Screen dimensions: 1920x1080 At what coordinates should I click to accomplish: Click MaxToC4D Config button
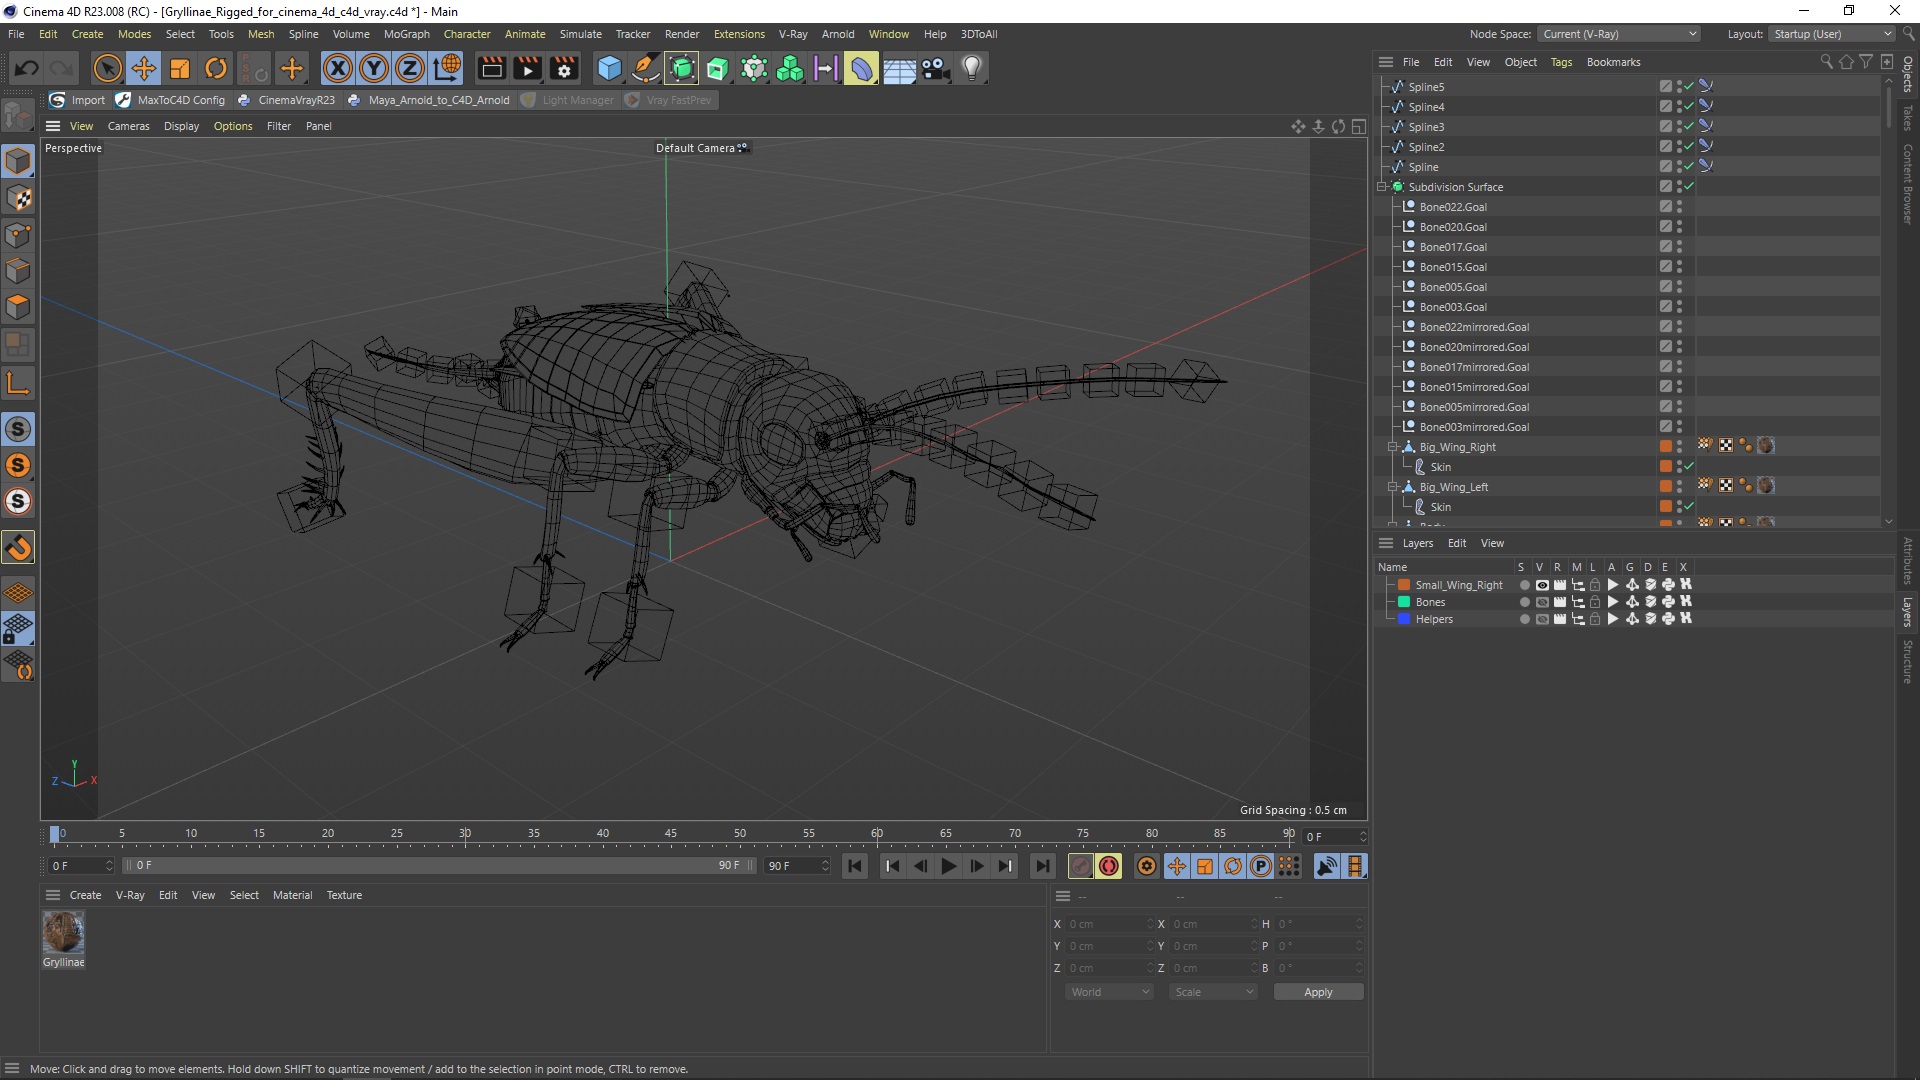[170, 100]
